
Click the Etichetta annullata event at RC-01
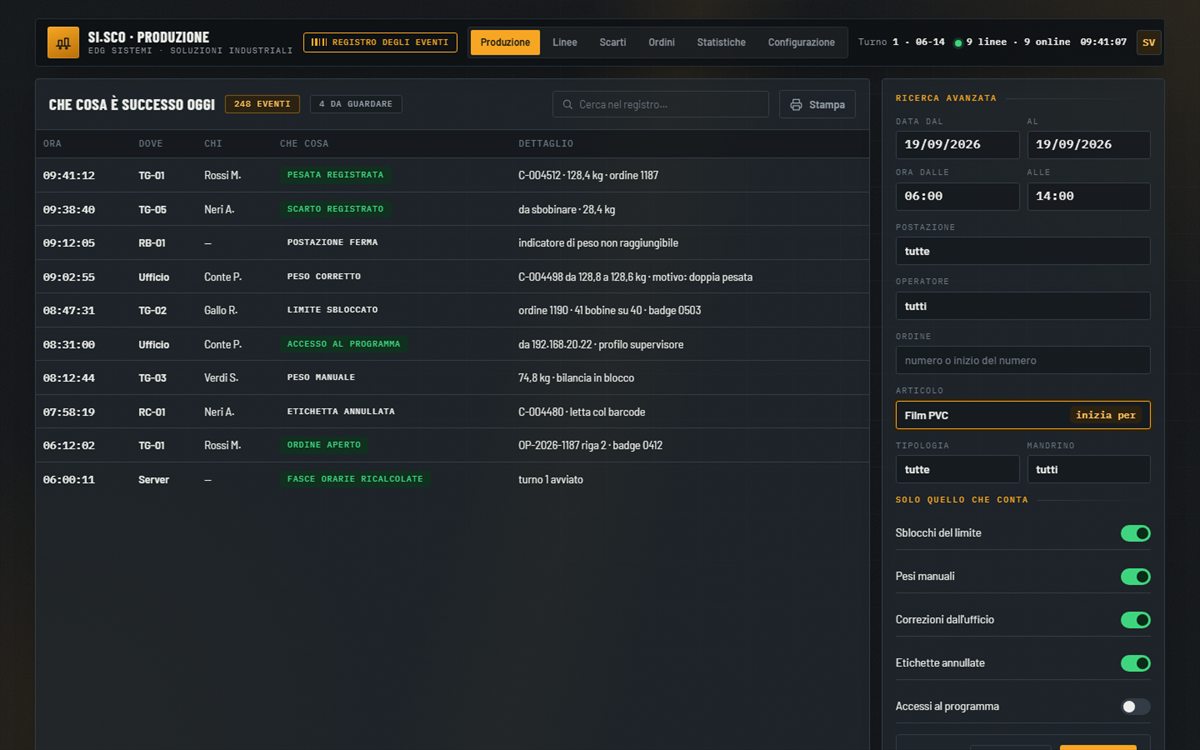coord(453,412)
